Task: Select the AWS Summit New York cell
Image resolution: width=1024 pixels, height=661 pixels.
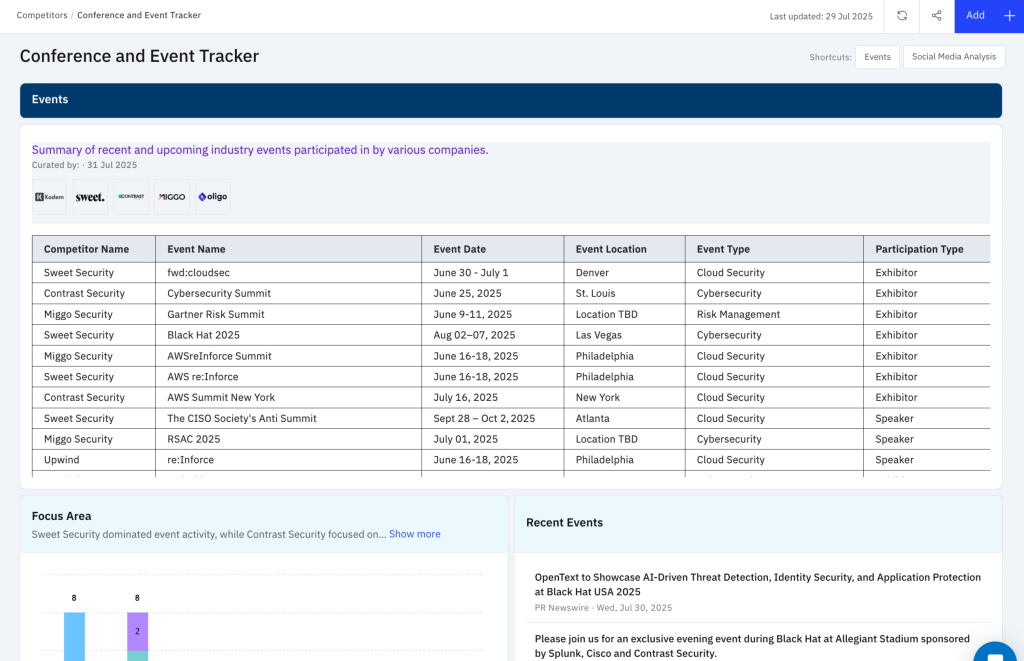Action: point(289,397)
